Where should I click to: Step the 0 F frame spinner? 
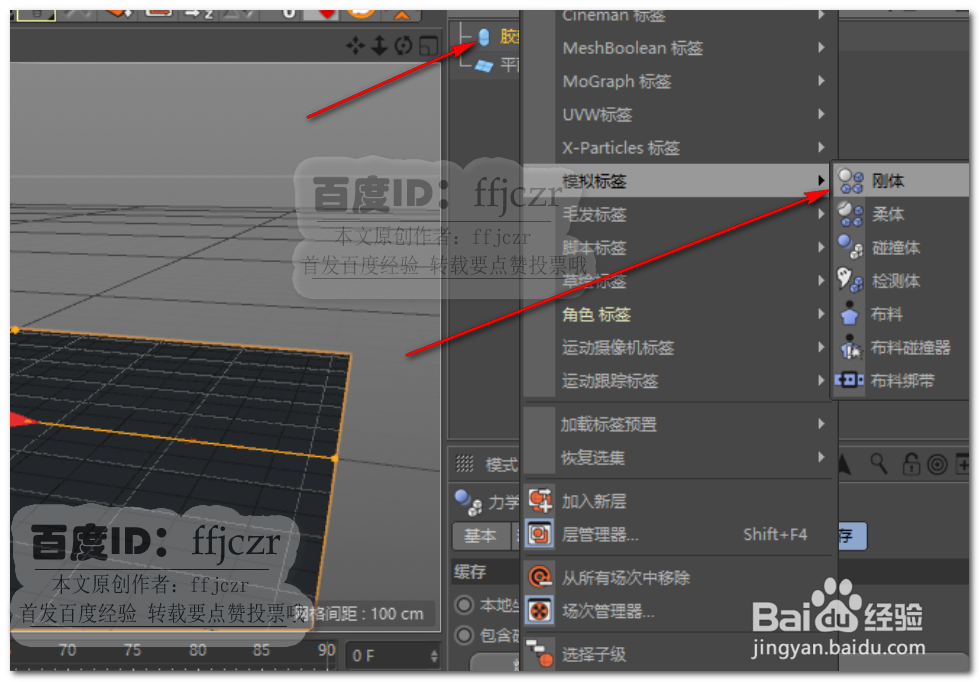pyautogui.click(x=434, y=656)
